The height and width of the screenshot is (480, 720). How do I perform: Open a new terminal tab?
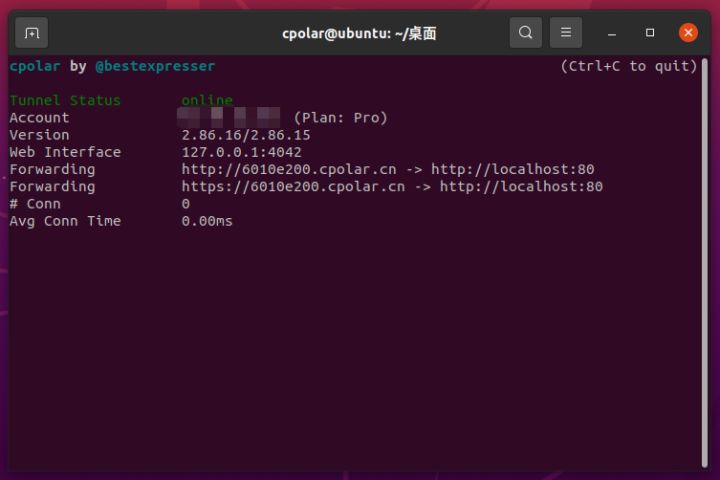31,33
